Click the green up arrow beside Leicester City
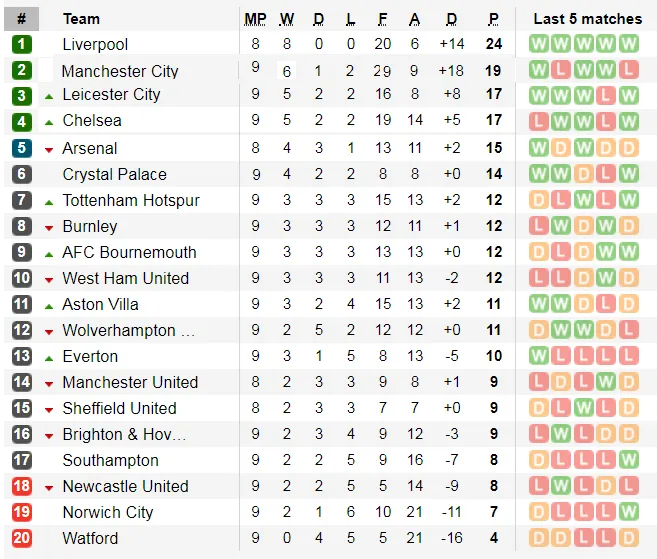Viewport: 657px width, 559px height. pos(49,95)
